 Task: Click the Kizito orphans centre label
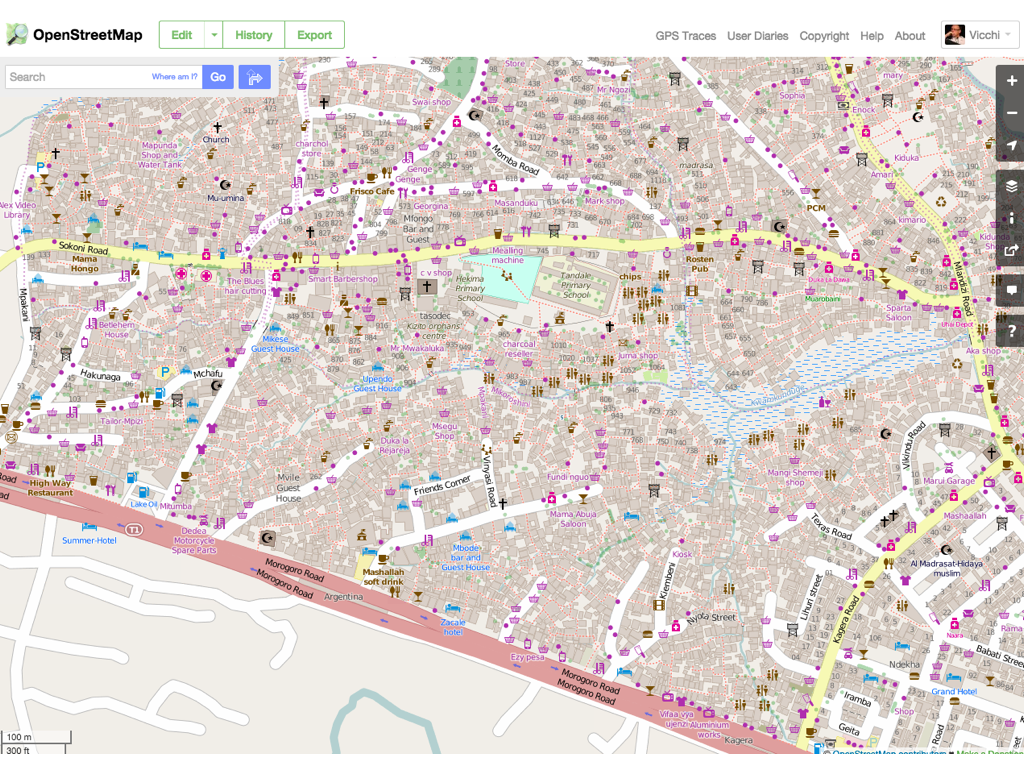(434, 330)
